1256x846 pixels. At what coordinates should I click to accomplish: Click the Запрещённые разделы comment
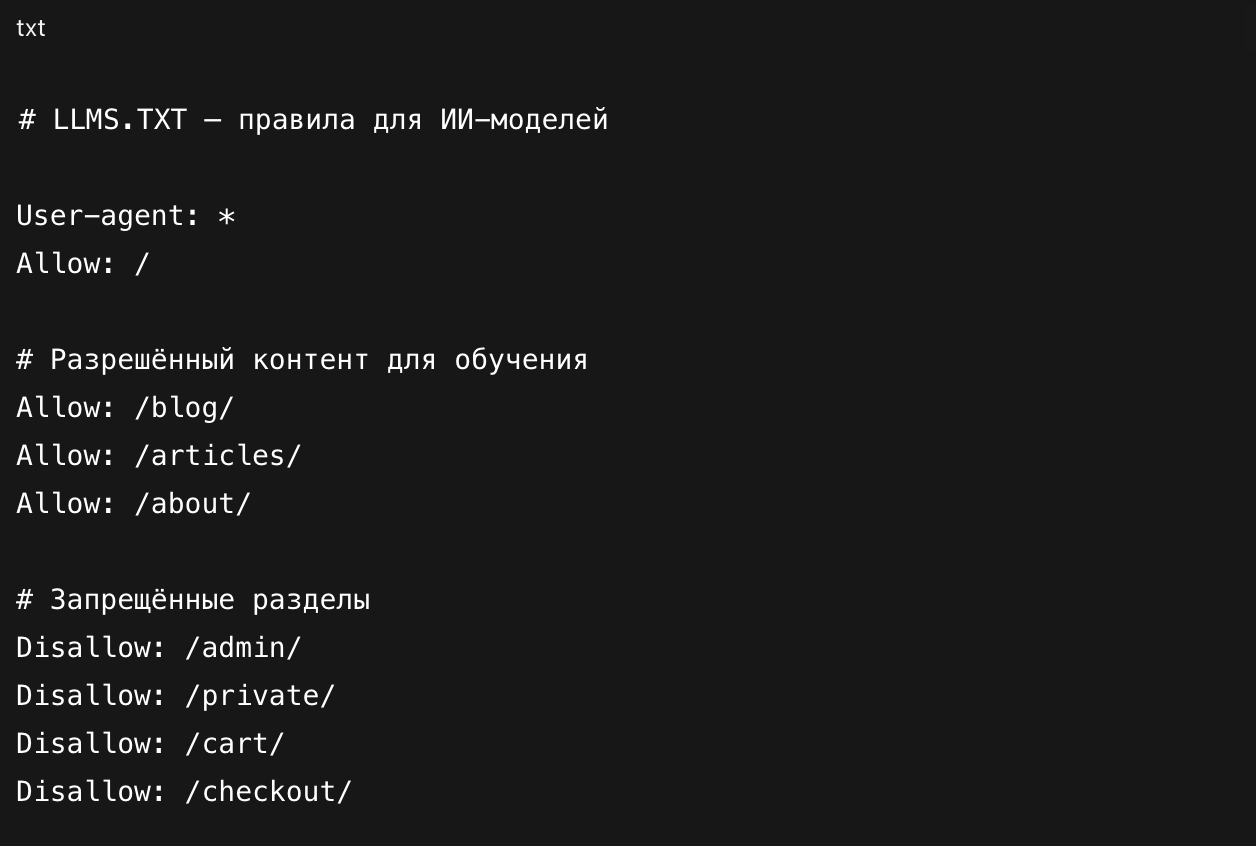210,600
